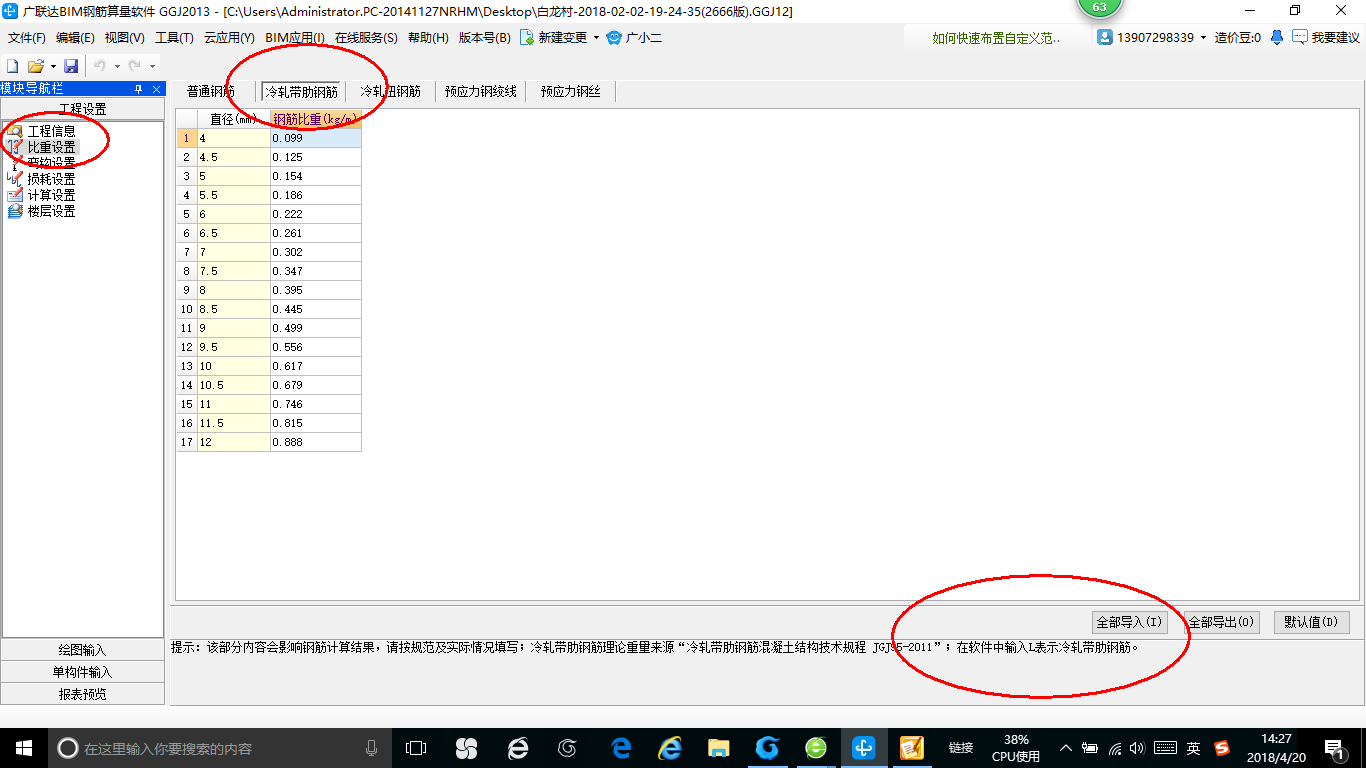1366x768 pixels.
Task: Open Task View on taskbar
Action: point(416,748)
